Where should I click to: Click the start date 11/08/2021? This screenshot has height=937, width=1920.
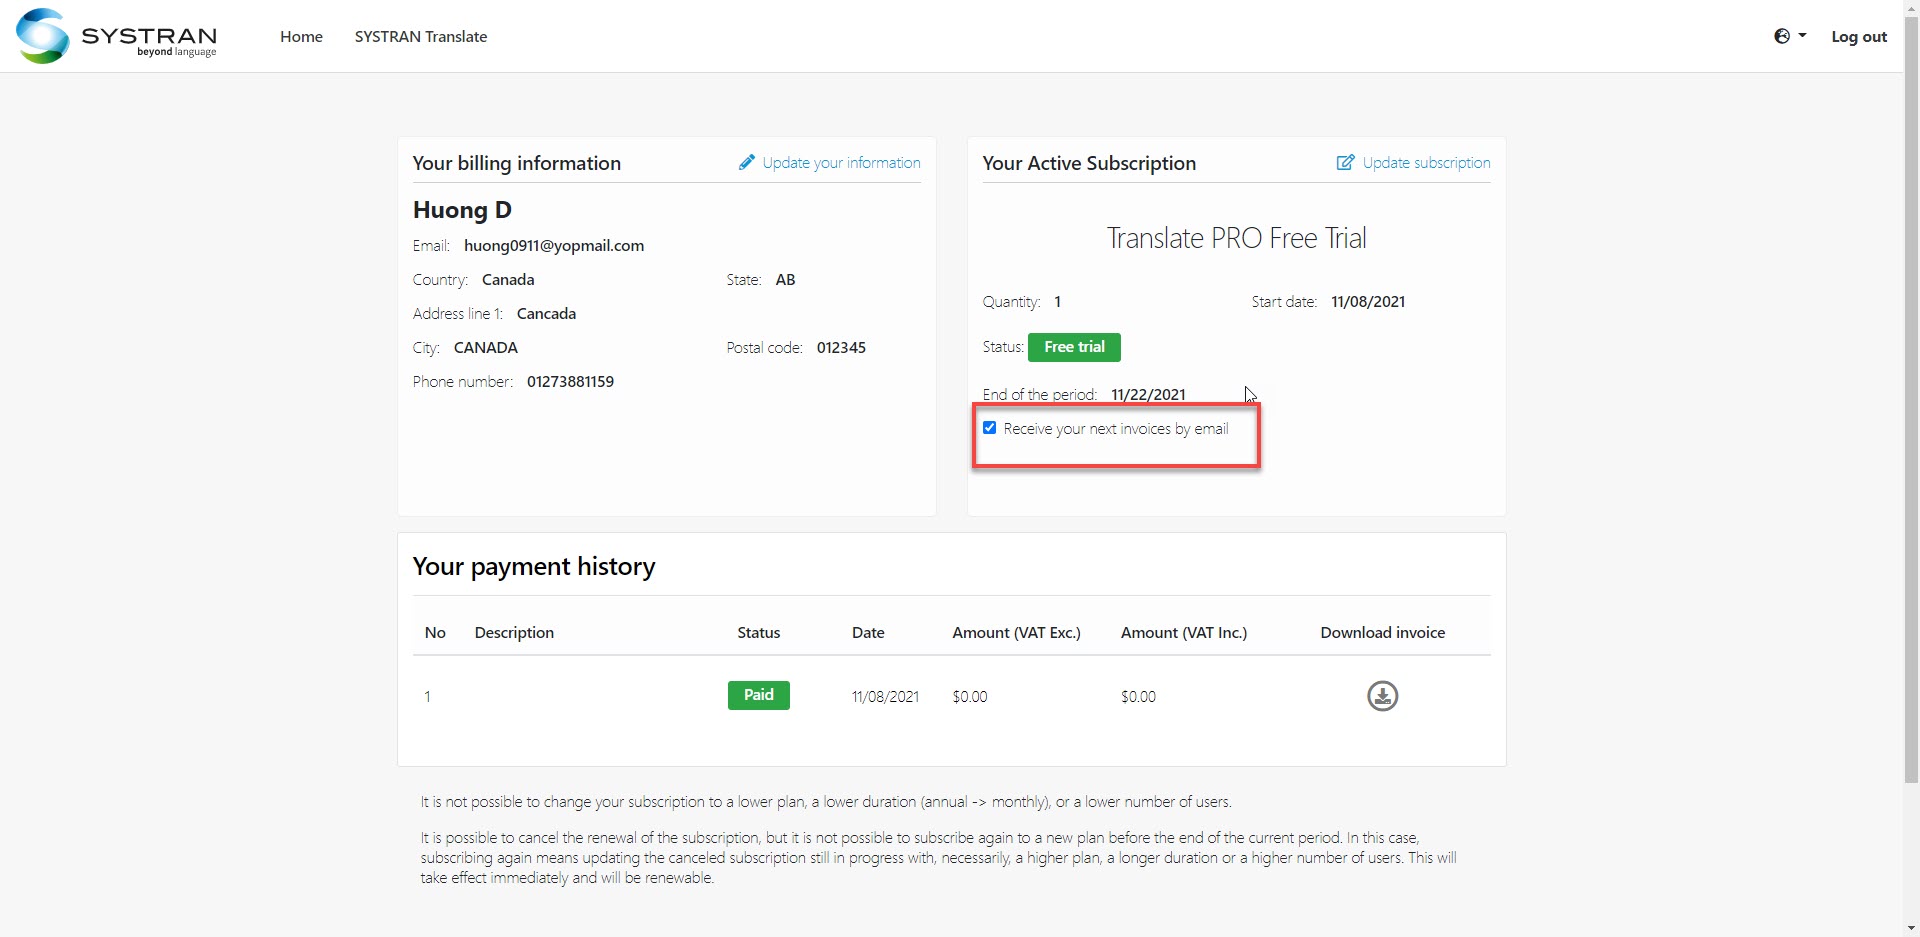tap(1368, 301)
